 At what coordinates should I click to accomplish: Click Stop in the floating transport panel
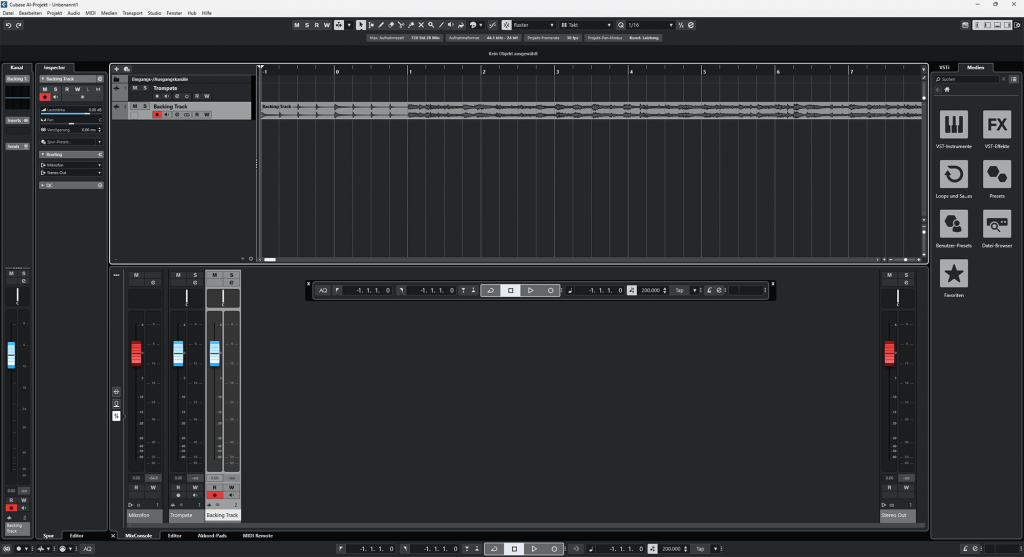[x=511, y=290]
